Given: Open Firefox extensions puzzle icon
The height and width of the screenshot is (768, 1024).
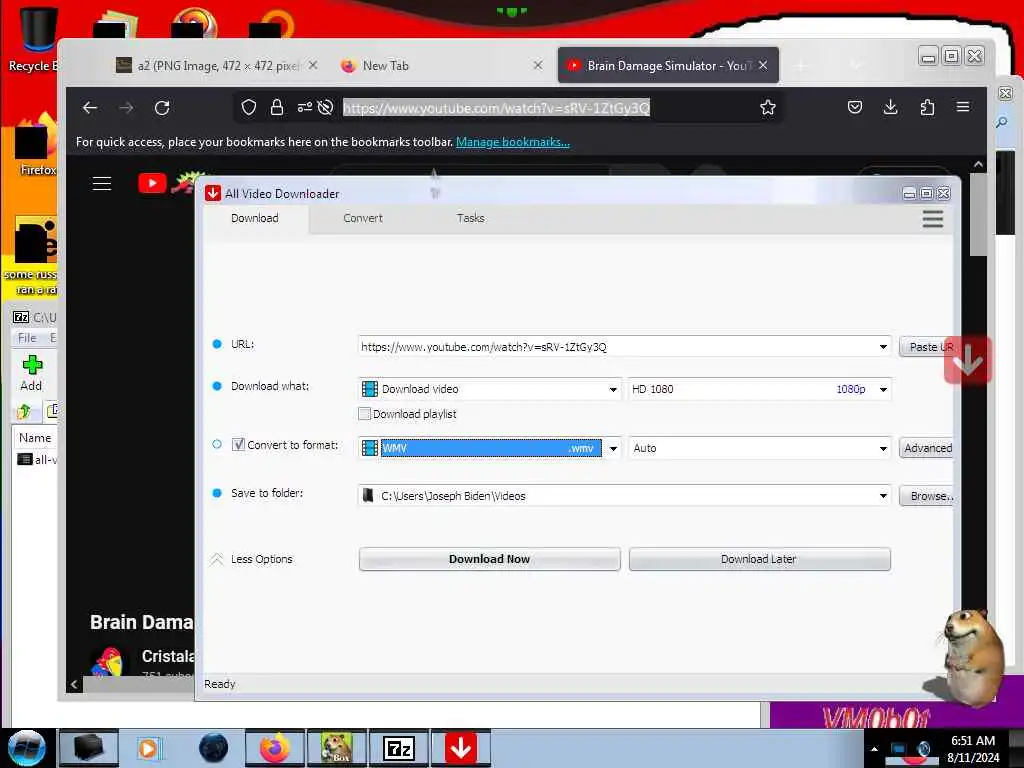Looking at the screenshot, I should [927, 107].
